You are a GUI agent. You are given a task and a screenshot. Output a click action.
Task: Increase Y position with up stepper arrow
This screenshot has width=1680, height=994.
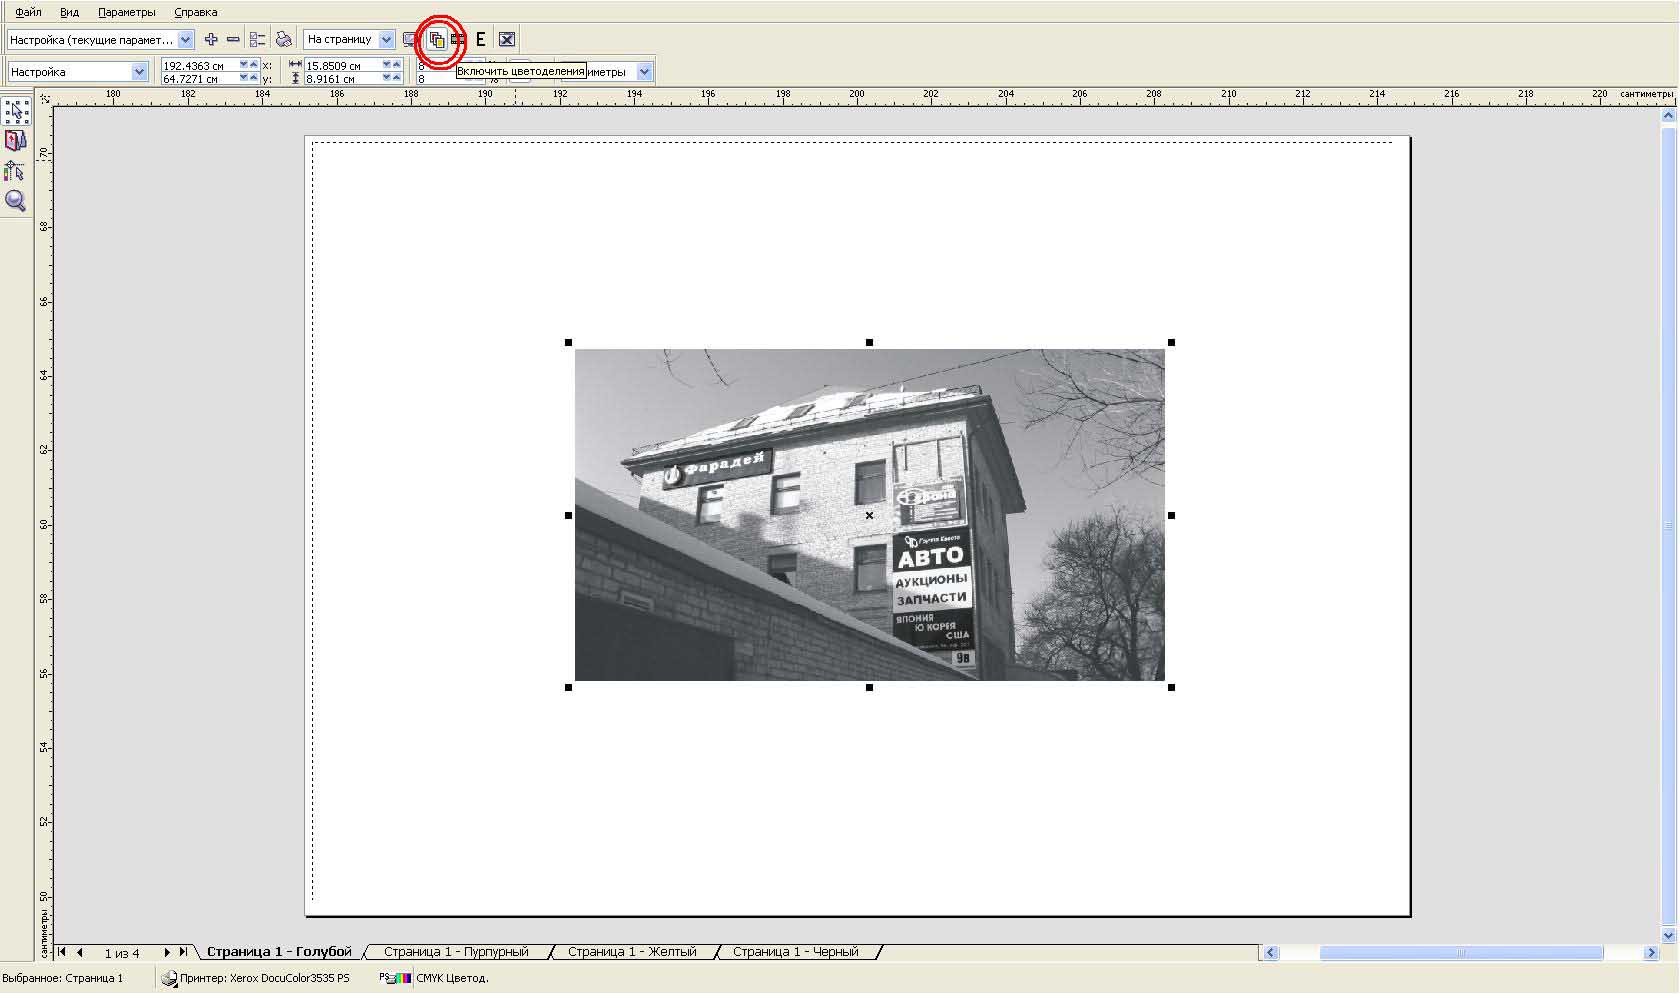click(254, 78)
